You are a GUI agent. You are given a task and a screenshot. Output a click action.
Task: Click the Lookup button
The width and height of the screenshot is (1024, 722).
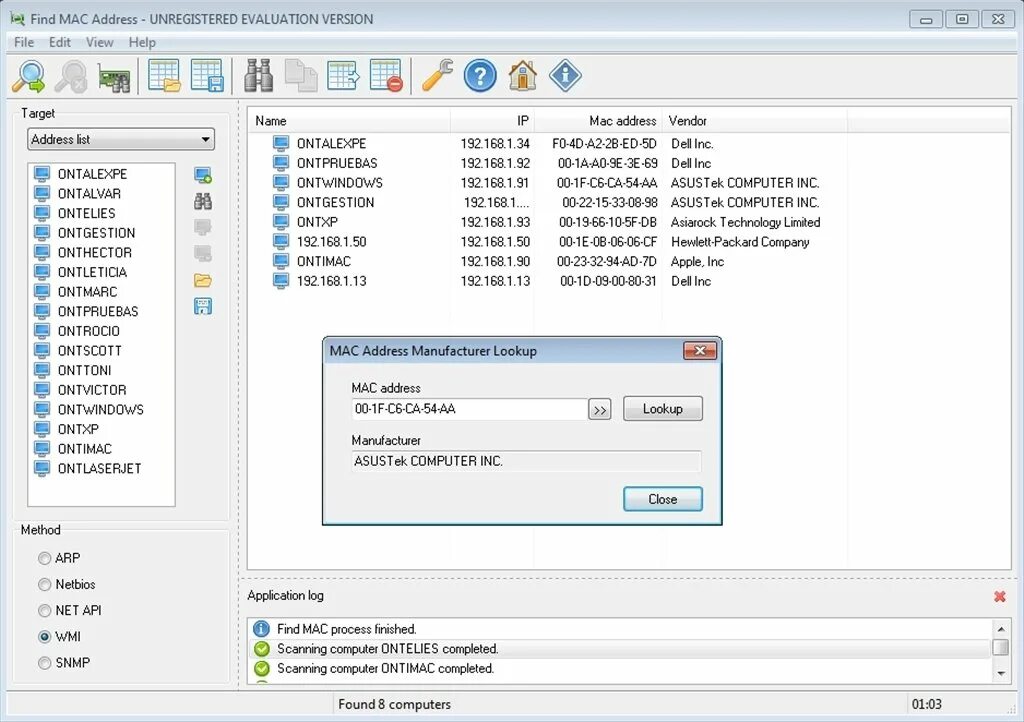pyautogui.click(x=663, y=409)
